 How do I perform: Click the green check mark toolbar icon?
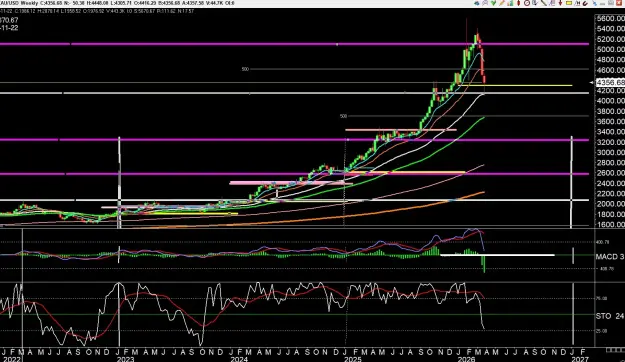point(493,3)
